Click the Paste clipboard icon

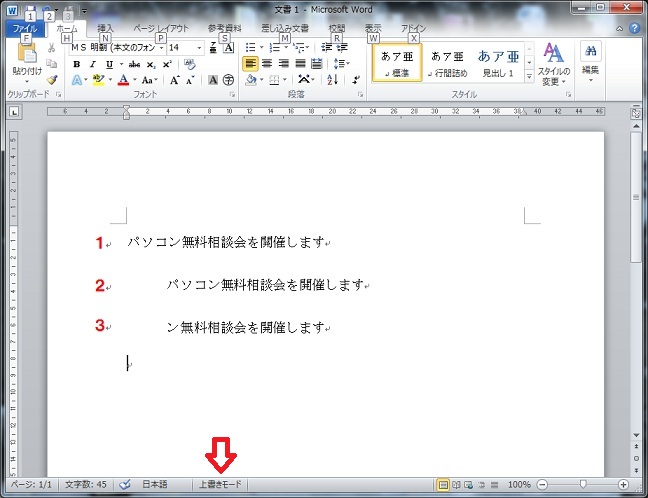point(27,53)
